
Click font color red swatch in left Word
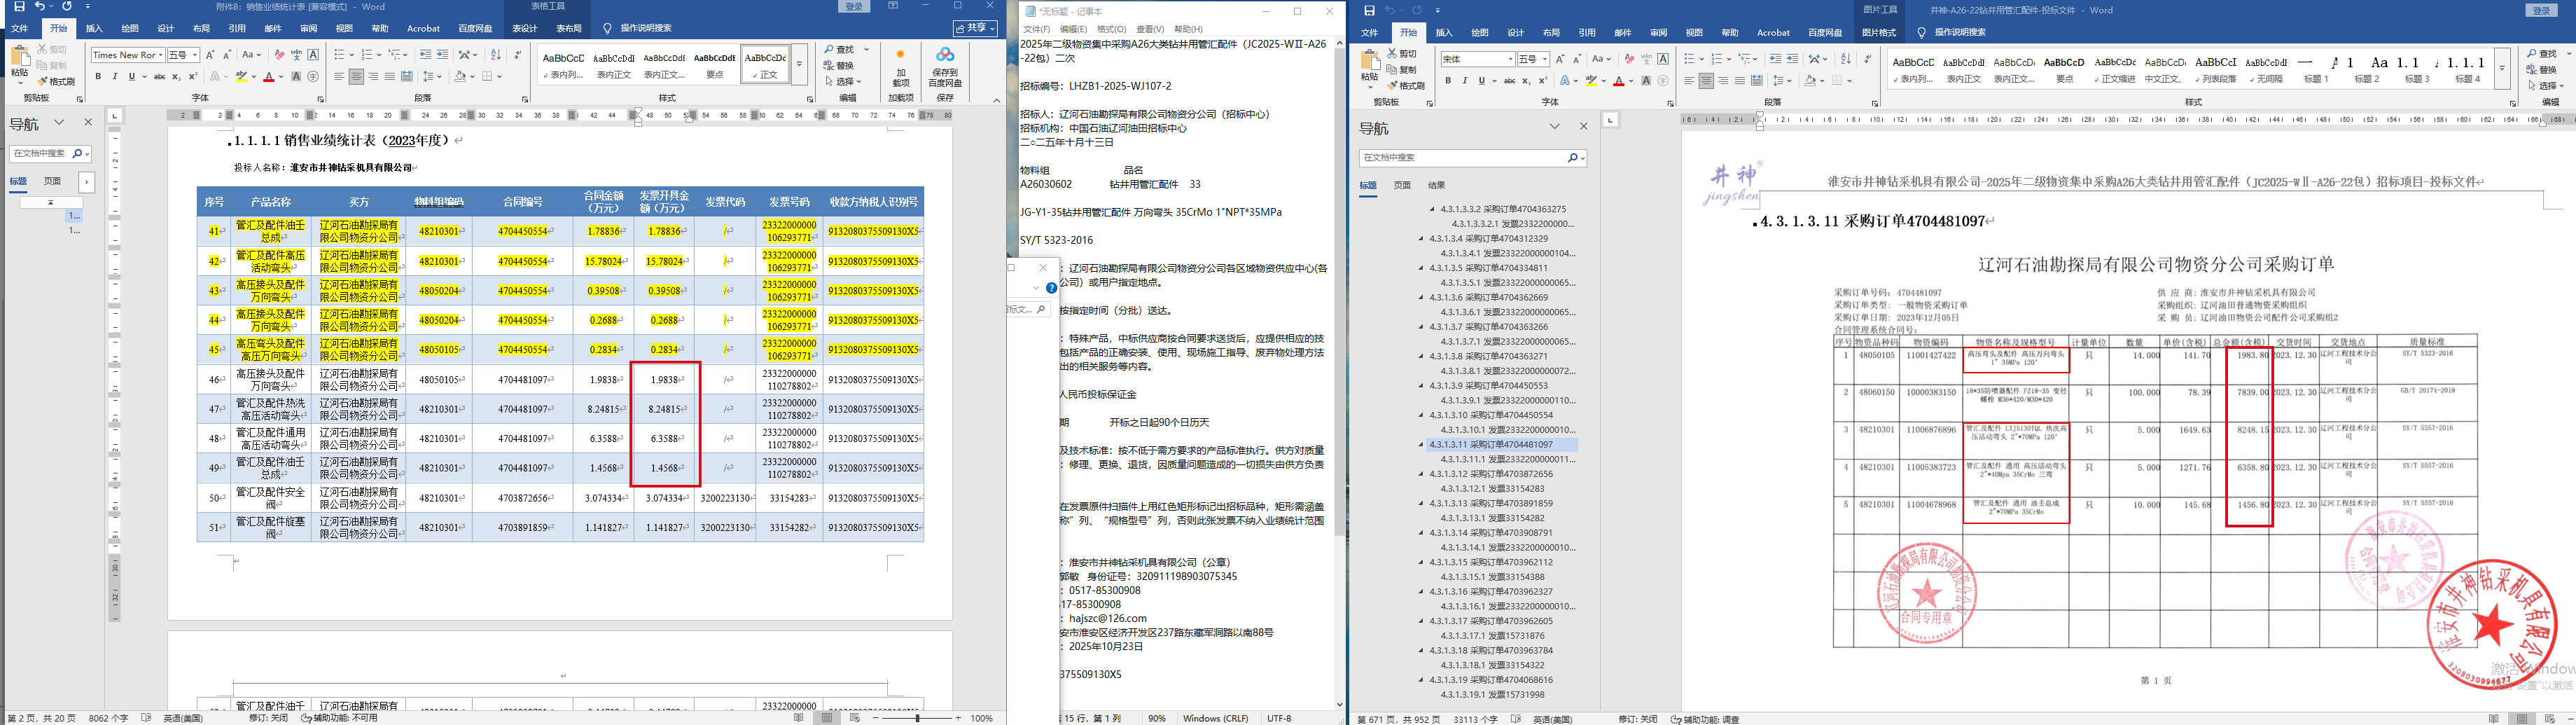pos(268,77)
